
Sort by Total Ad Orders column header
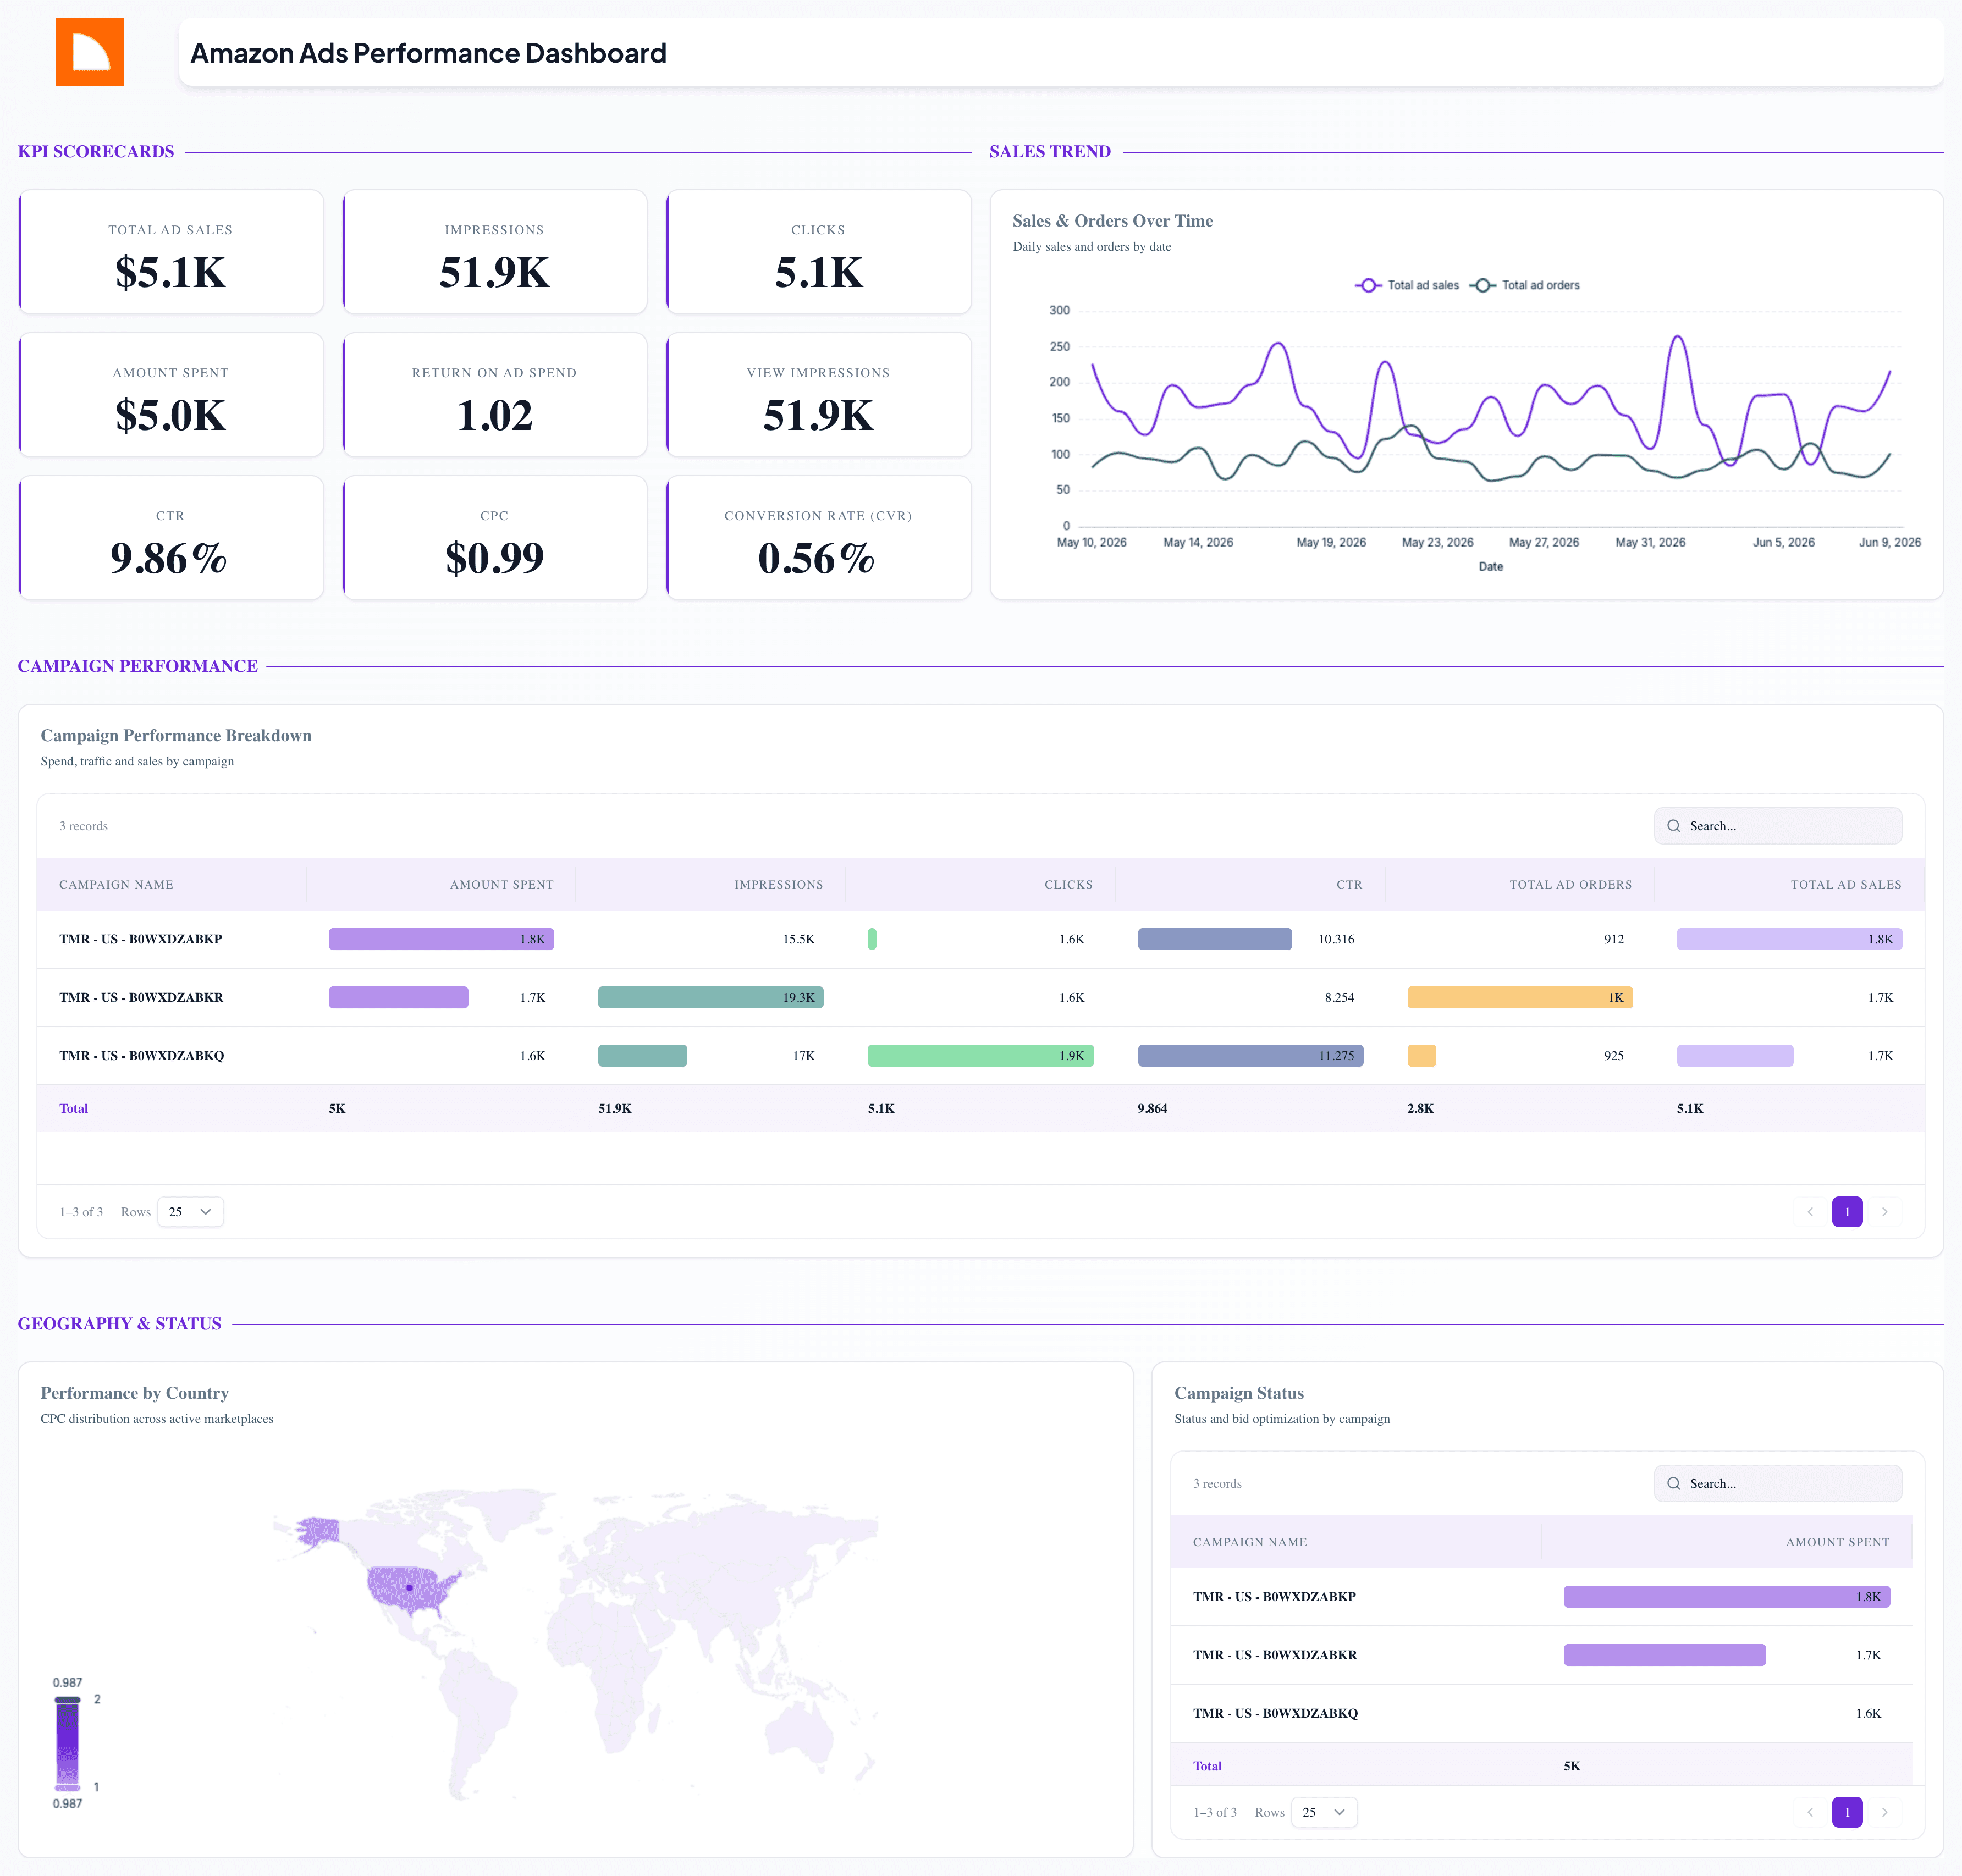[x=1570, y=884]
